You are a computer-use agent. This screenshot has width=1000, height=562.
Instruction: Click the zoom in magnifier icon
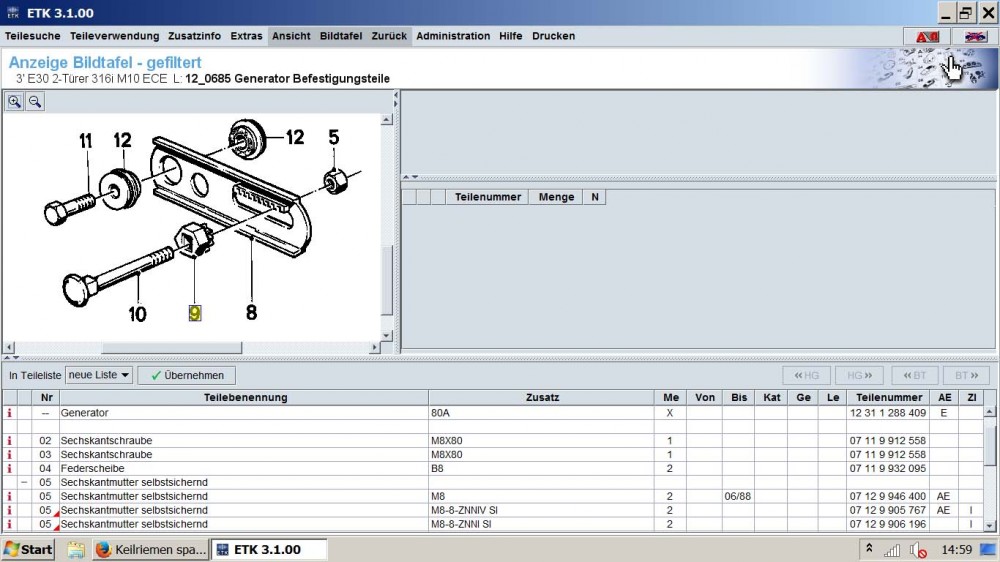tap(15, 101)
